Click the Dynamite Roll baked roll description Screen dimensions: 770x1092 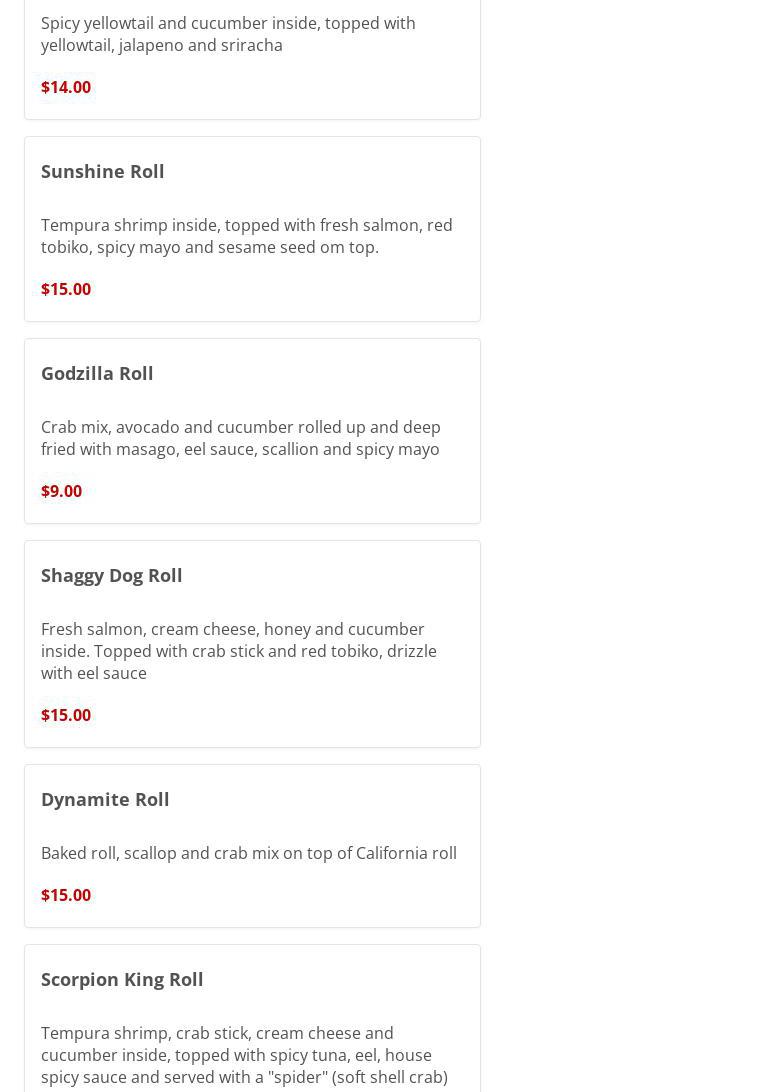point(248,853)
